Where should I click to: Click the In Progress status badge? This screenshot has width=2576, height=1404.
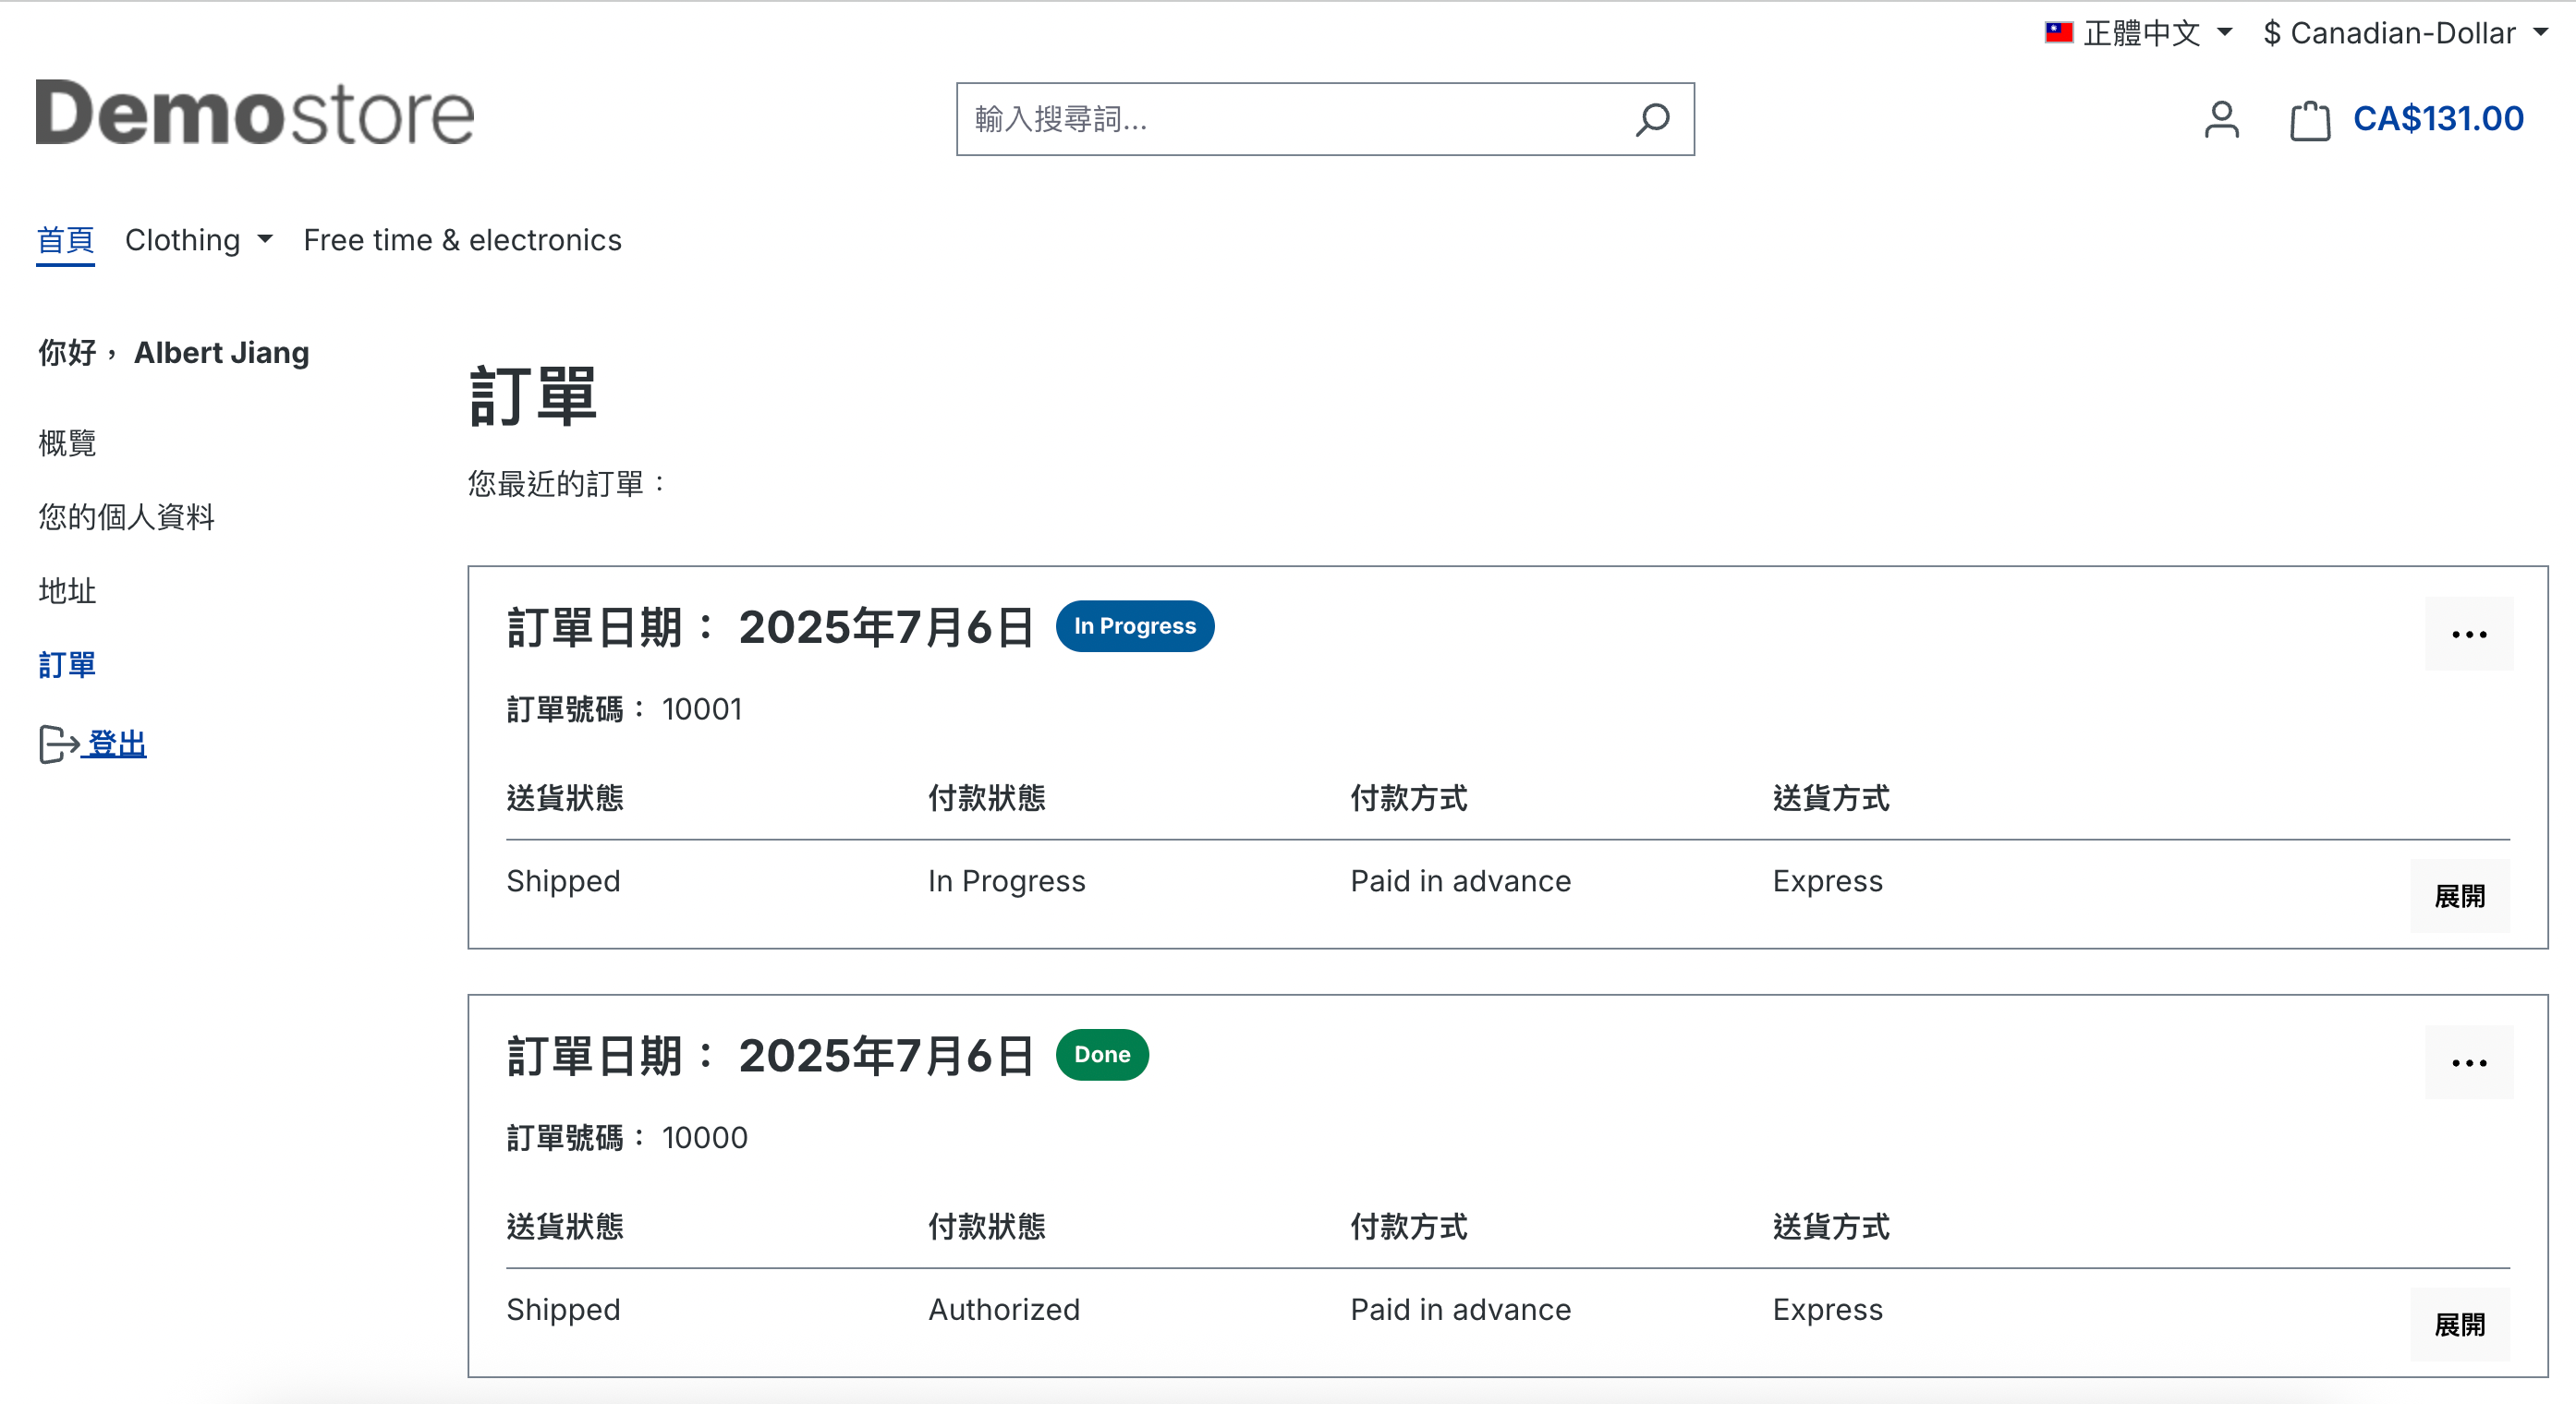point(1135,626)
